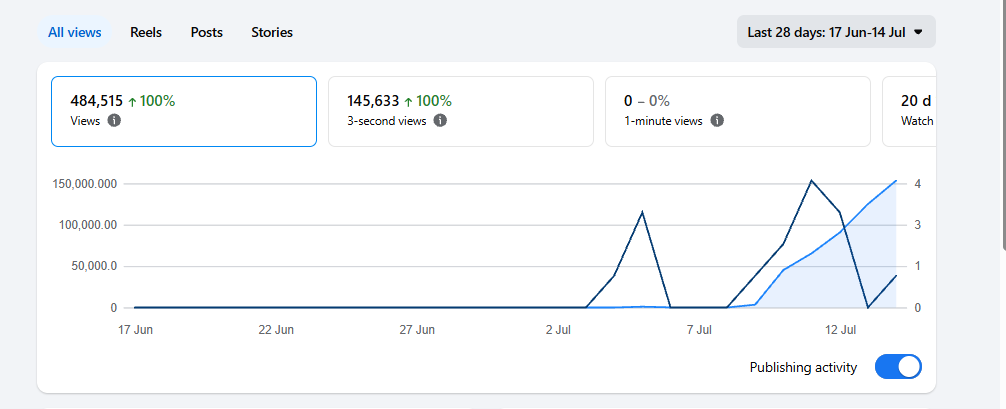Click the chart peak near 5 Jul
Viewport: 1006px width, 409px height.
pos(642,212)
